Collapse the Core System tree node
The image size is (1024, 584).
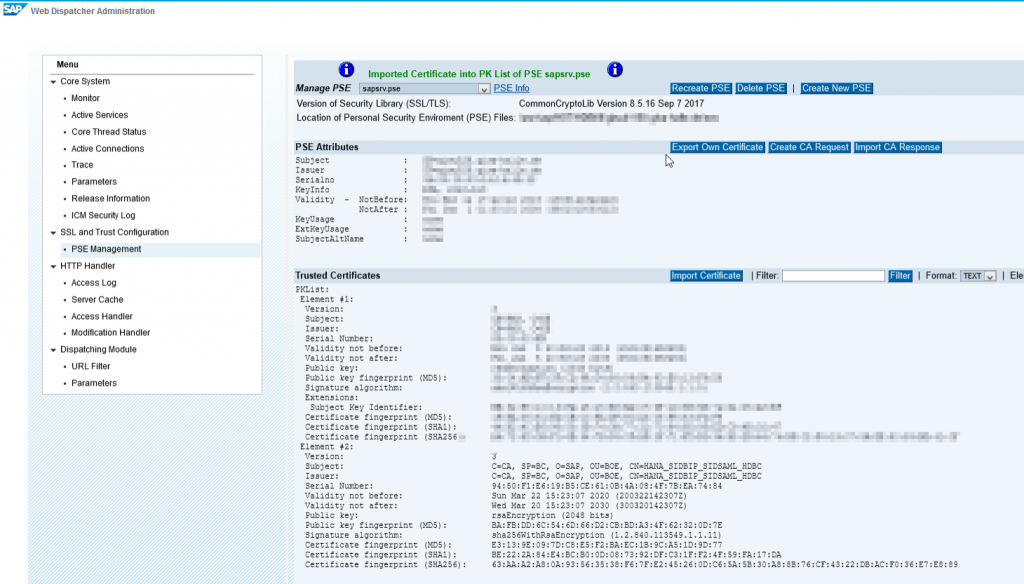point(54,82)
